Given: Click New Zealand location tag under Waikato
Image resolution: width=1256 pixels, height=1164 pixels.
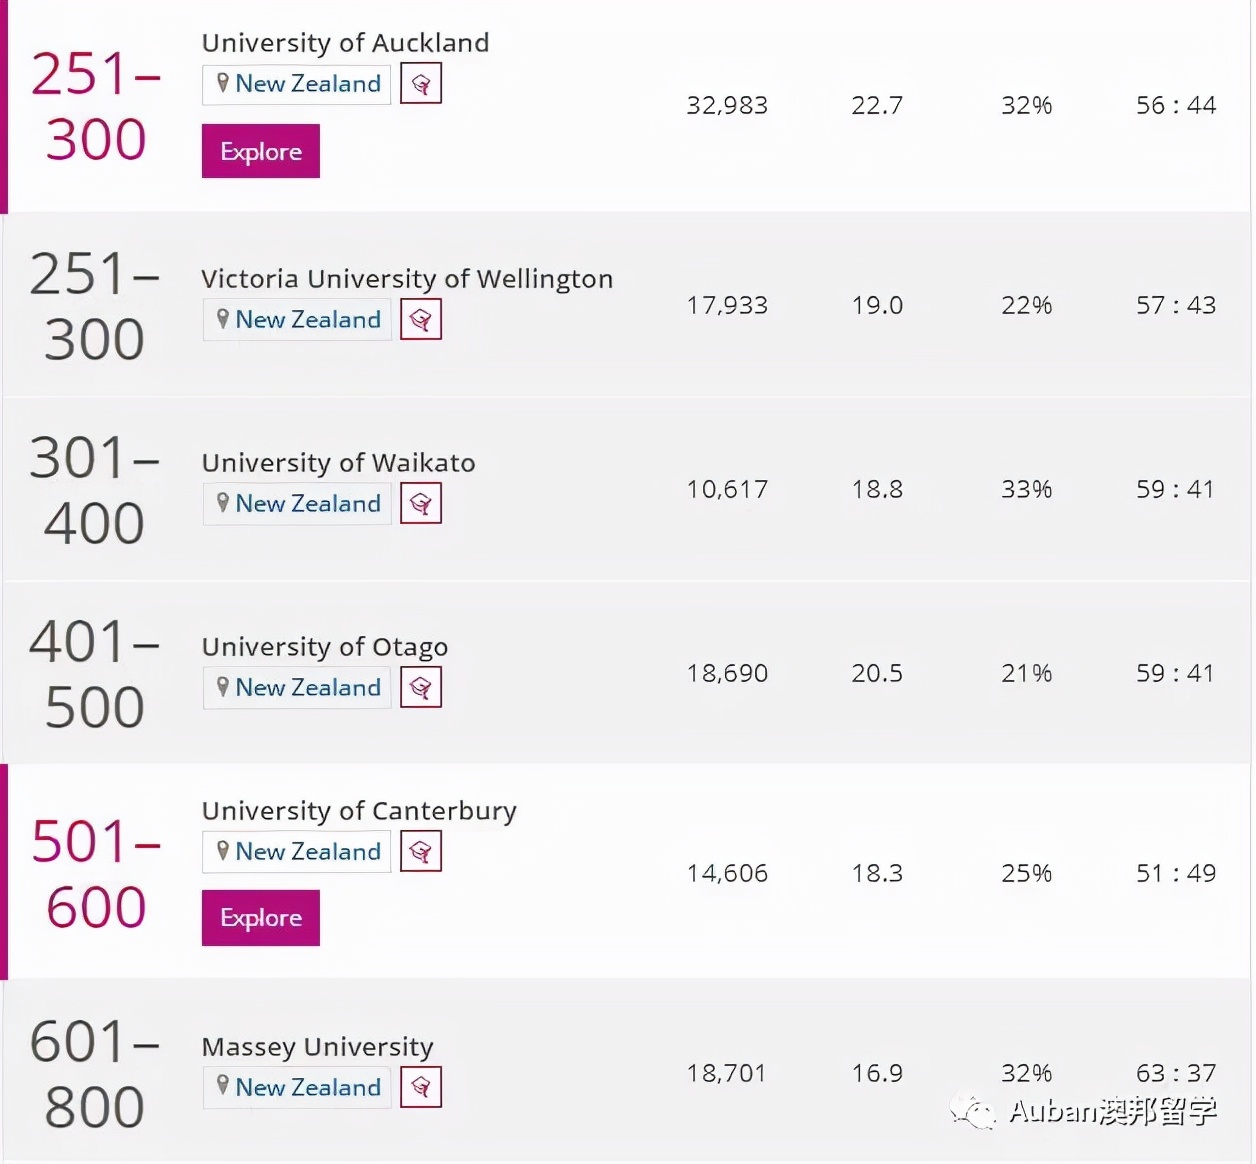Looking at the screenshot, I should click(x=298, y=504).
